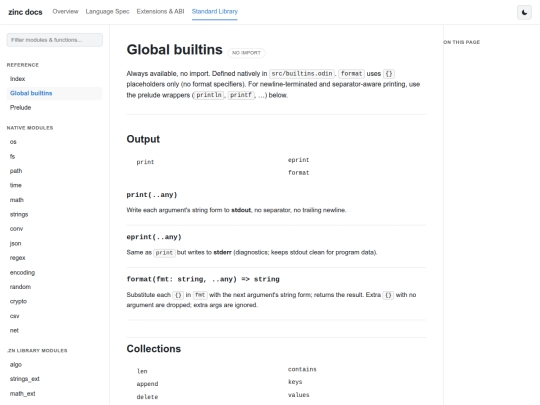540x405 pixels.
Task: Click the src/builtins.odin code snippet
Action: click(302, 74)
